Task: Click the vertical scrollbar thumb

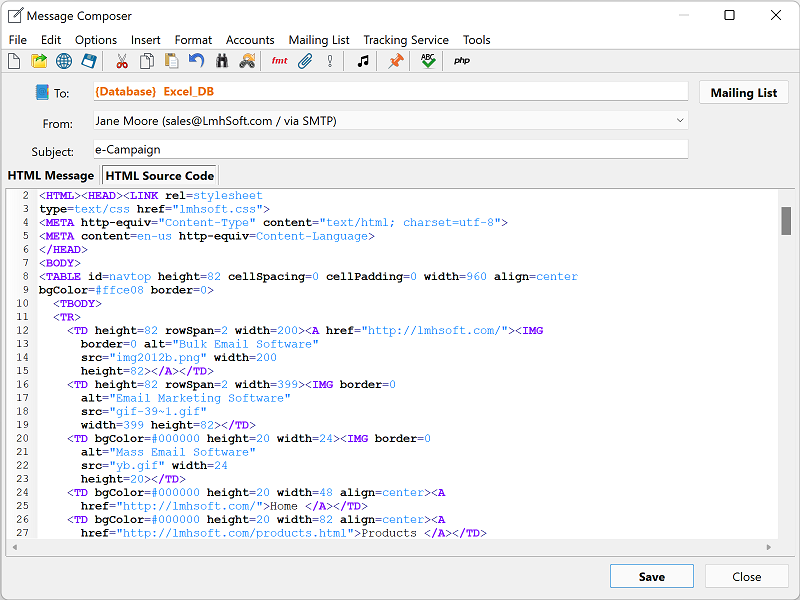Action: pyautogui.click(x=786, y=221)
